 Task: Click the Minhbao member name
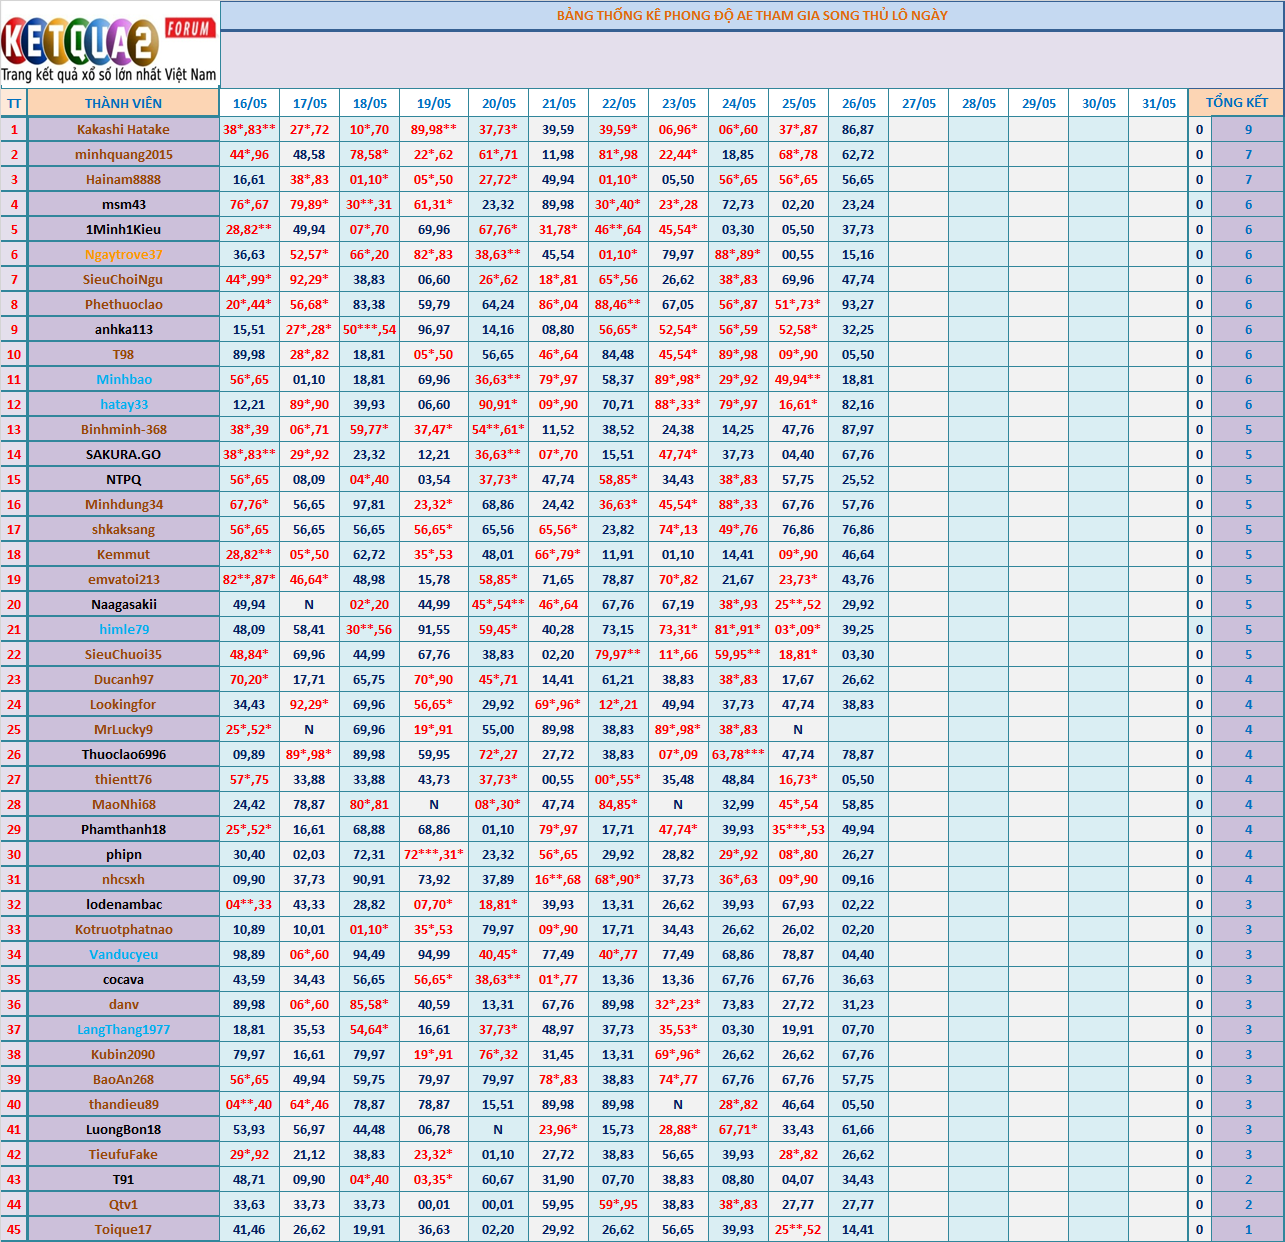(x=123, y=379)
